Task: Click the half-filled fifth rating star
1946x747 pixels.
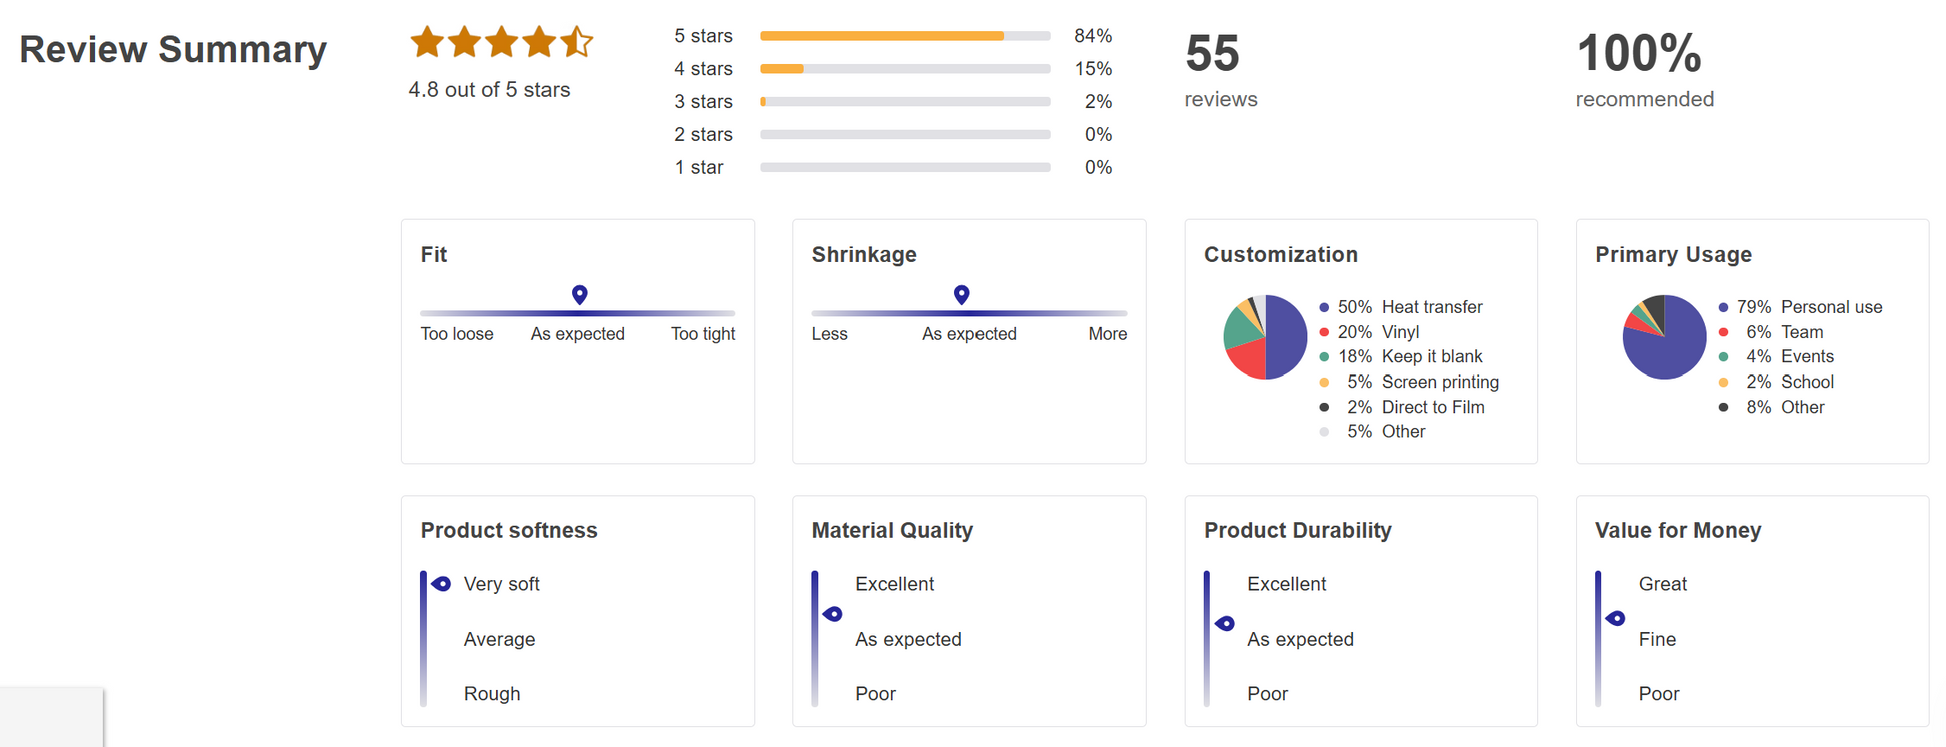Action: [x=576, y=42]
